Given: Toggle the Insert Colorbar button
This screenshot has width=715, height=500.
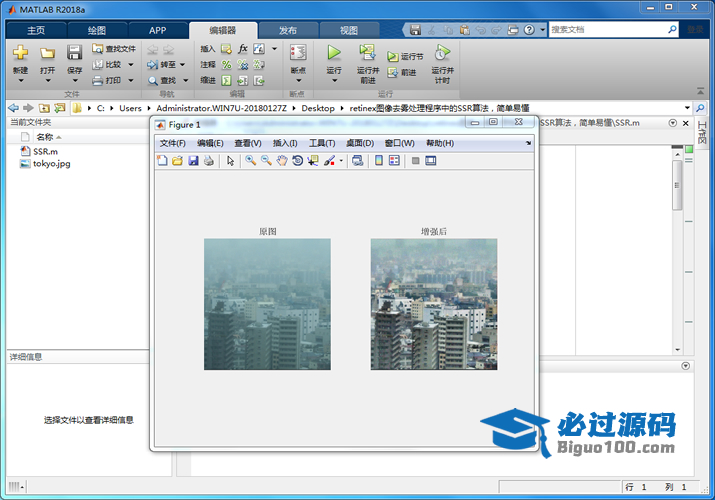Looking at the screenshot, I should tap(378, 161).
